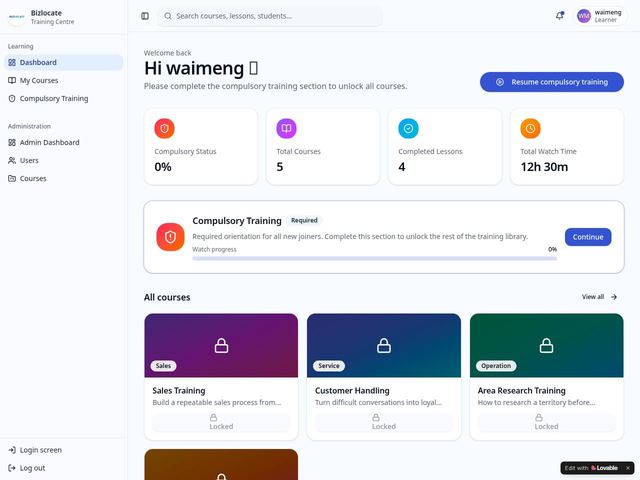Click Log out
The height and width of the screenshot is (480, 640).
click(63, 468)
